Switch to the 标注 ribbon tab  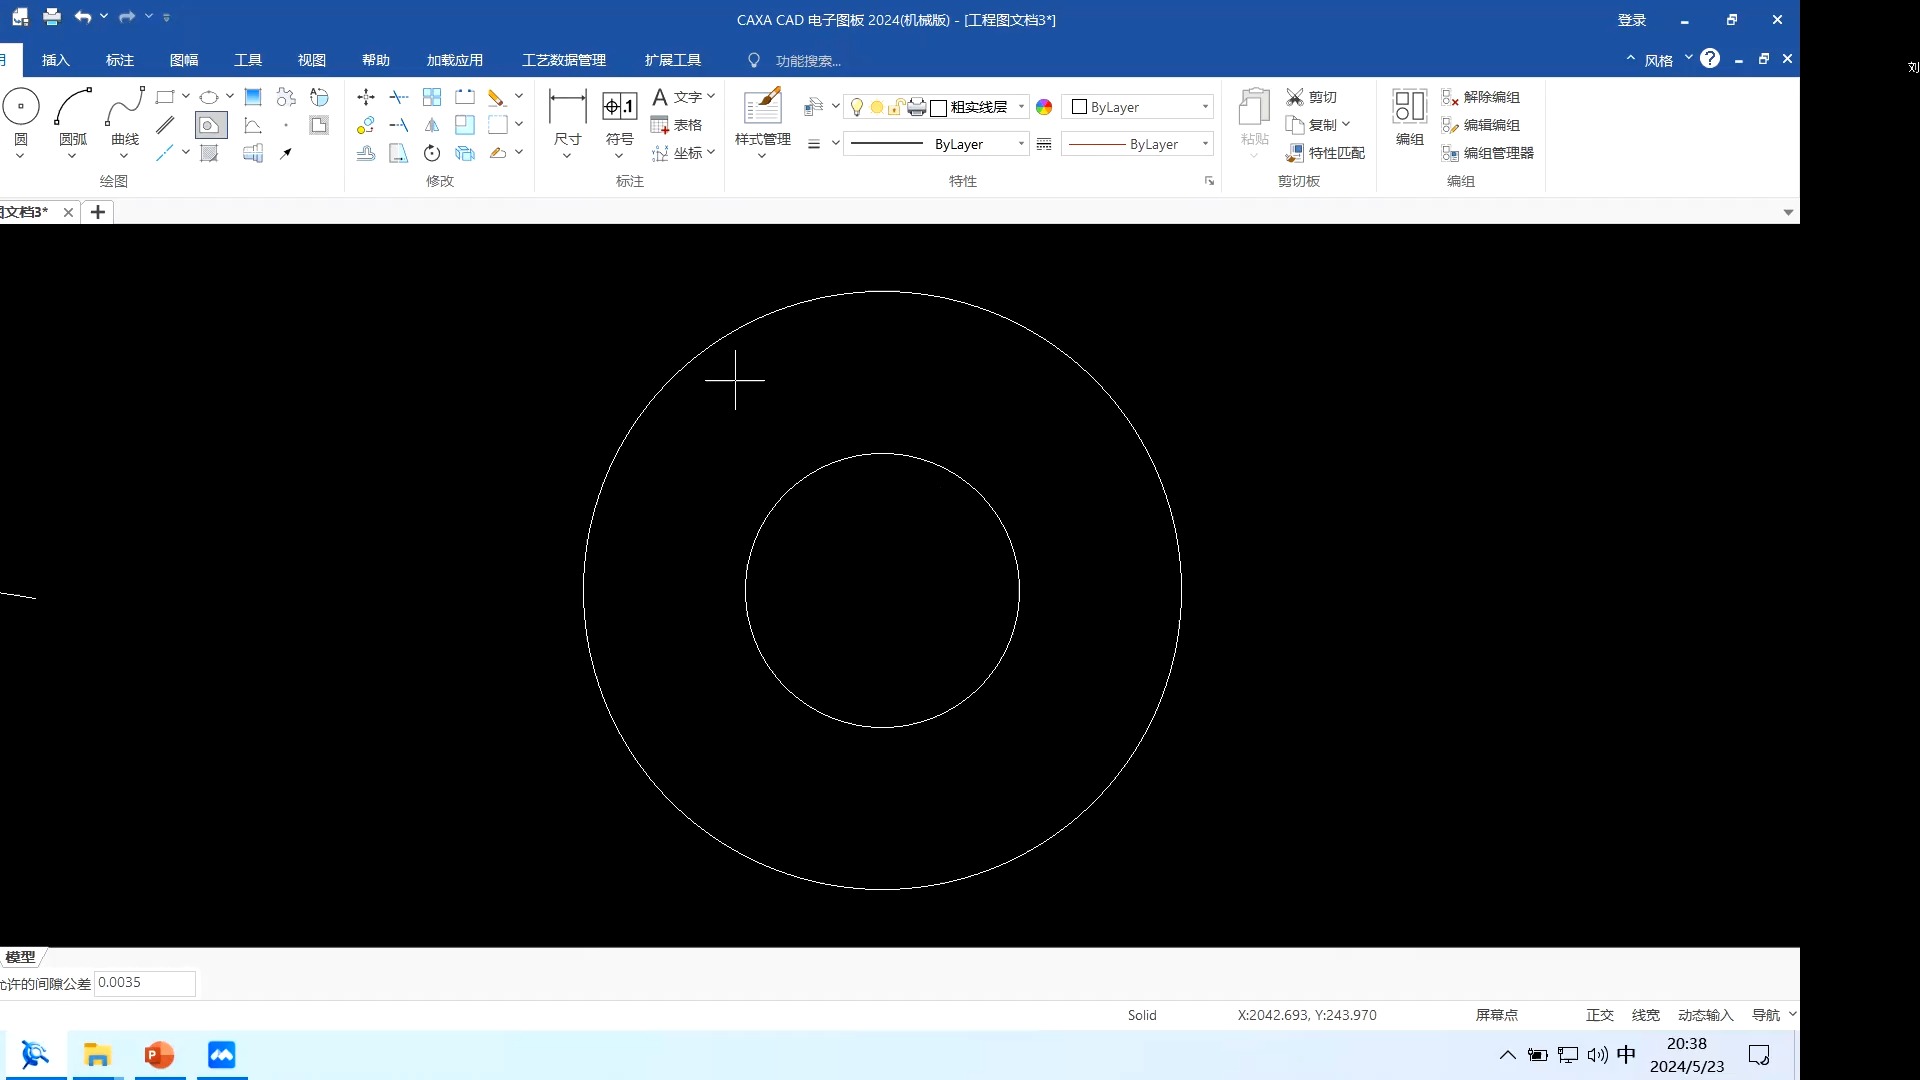click(120, 60)
